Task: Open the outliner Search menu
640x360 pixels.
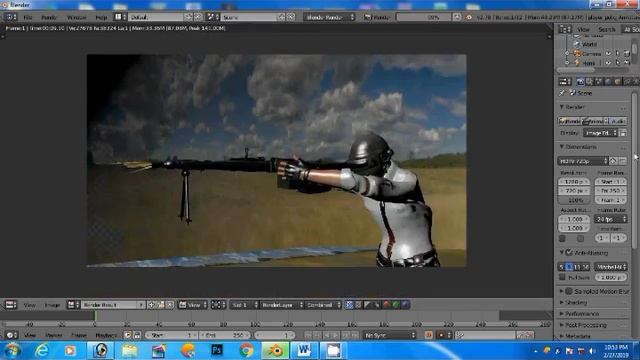Action: 606,29
